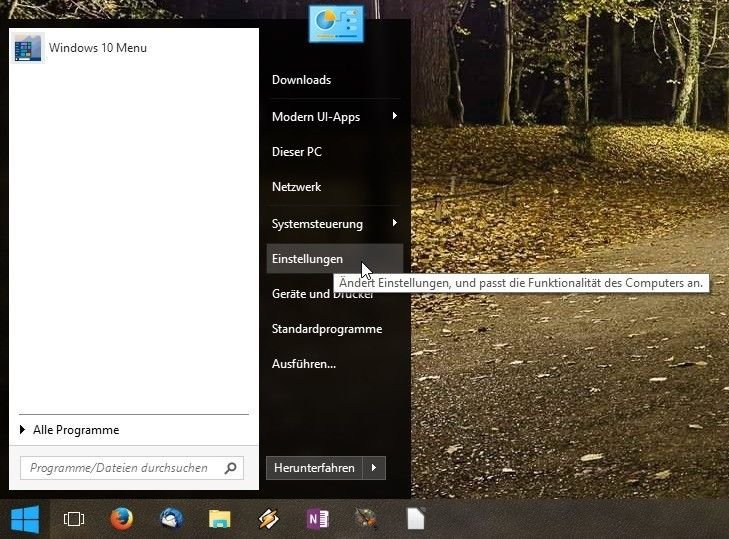
Task: Open Dieser PC
Action: 335,152
